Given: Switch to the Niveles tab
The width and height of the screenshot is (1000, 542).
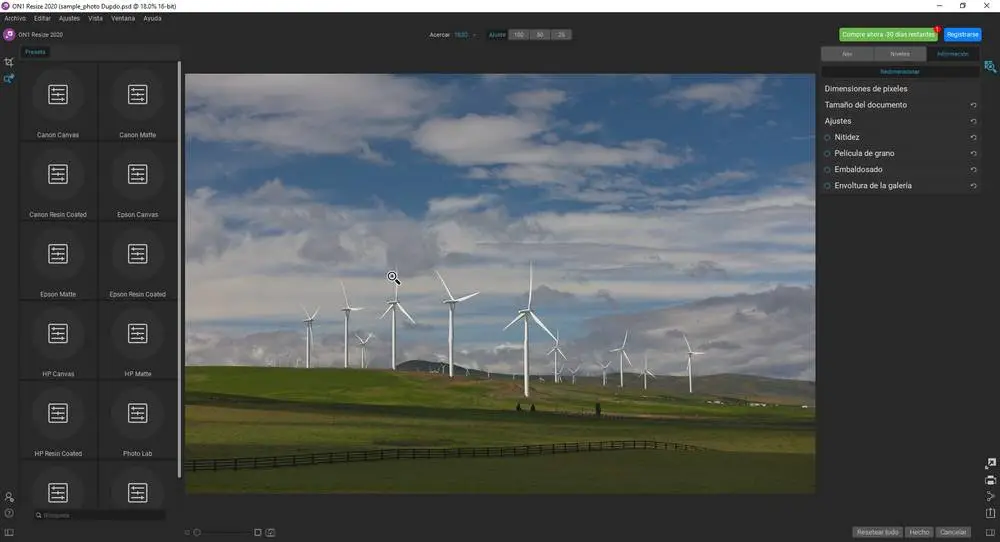Looking at the screenshot, I should (900, 54).
